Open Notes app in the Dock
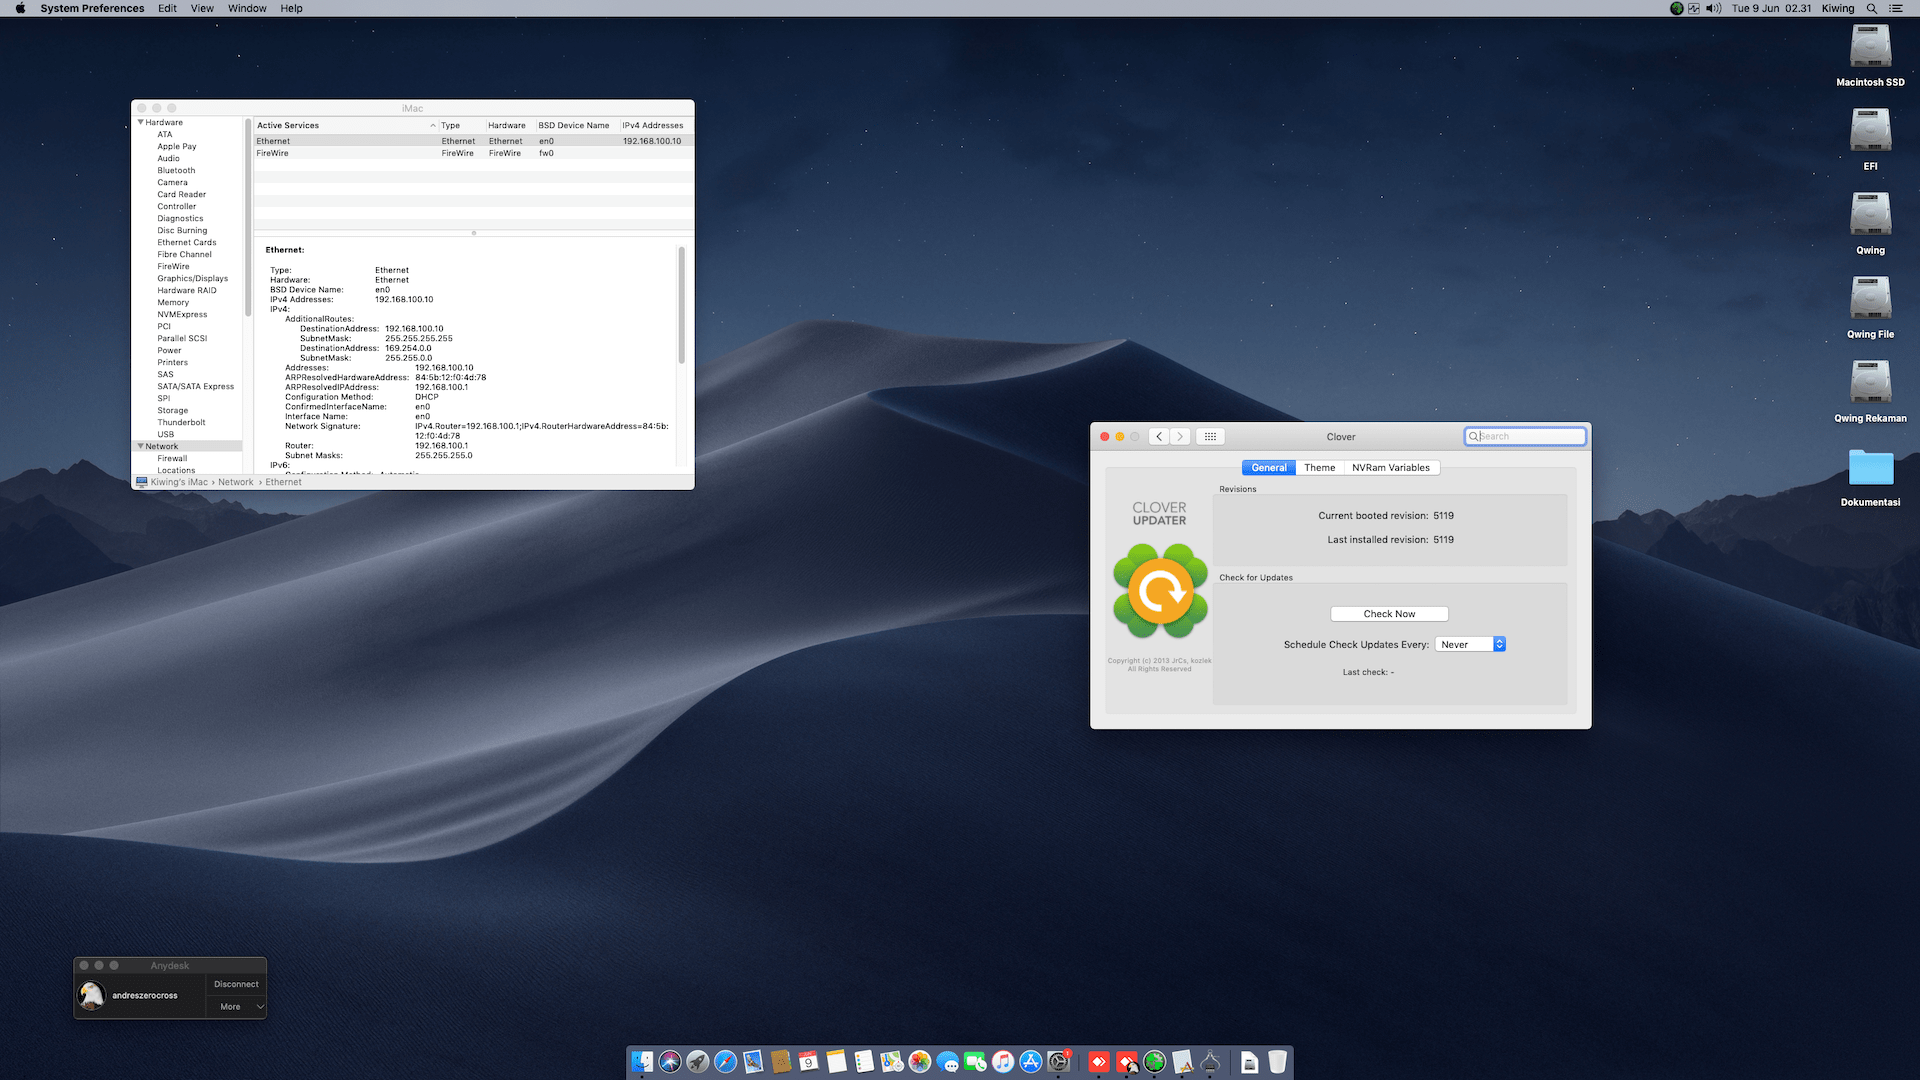The image size is (1920, 1080). point(837,1062)
